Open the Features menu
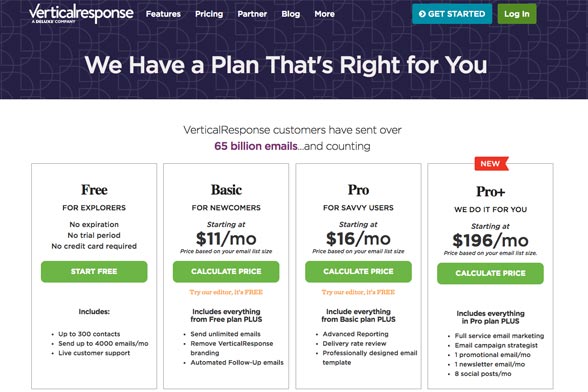The image size is (588, 392). click(163, 14)
